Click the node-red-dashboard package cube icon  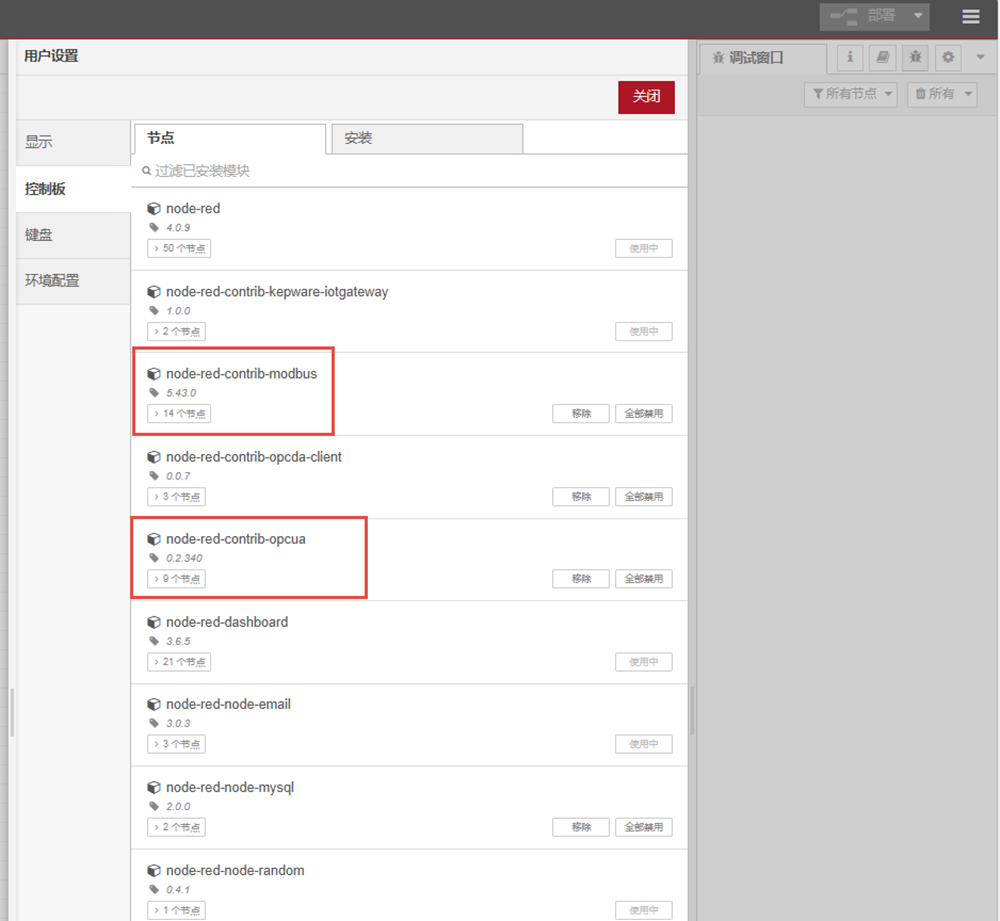[154, 622]
